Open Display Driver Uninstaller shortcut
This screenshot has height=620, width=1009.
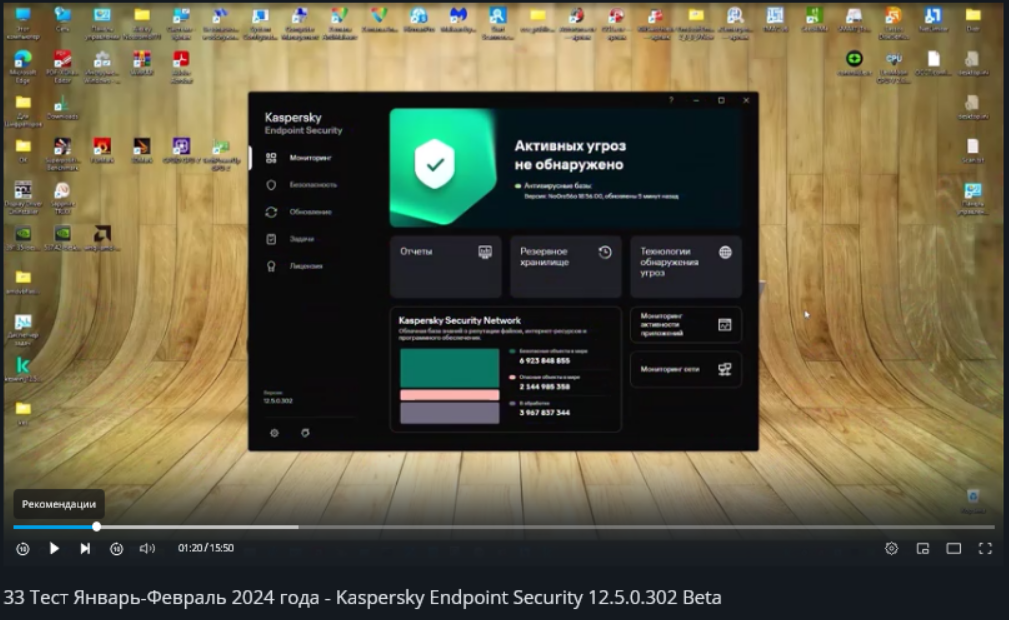tap(23, 198)
